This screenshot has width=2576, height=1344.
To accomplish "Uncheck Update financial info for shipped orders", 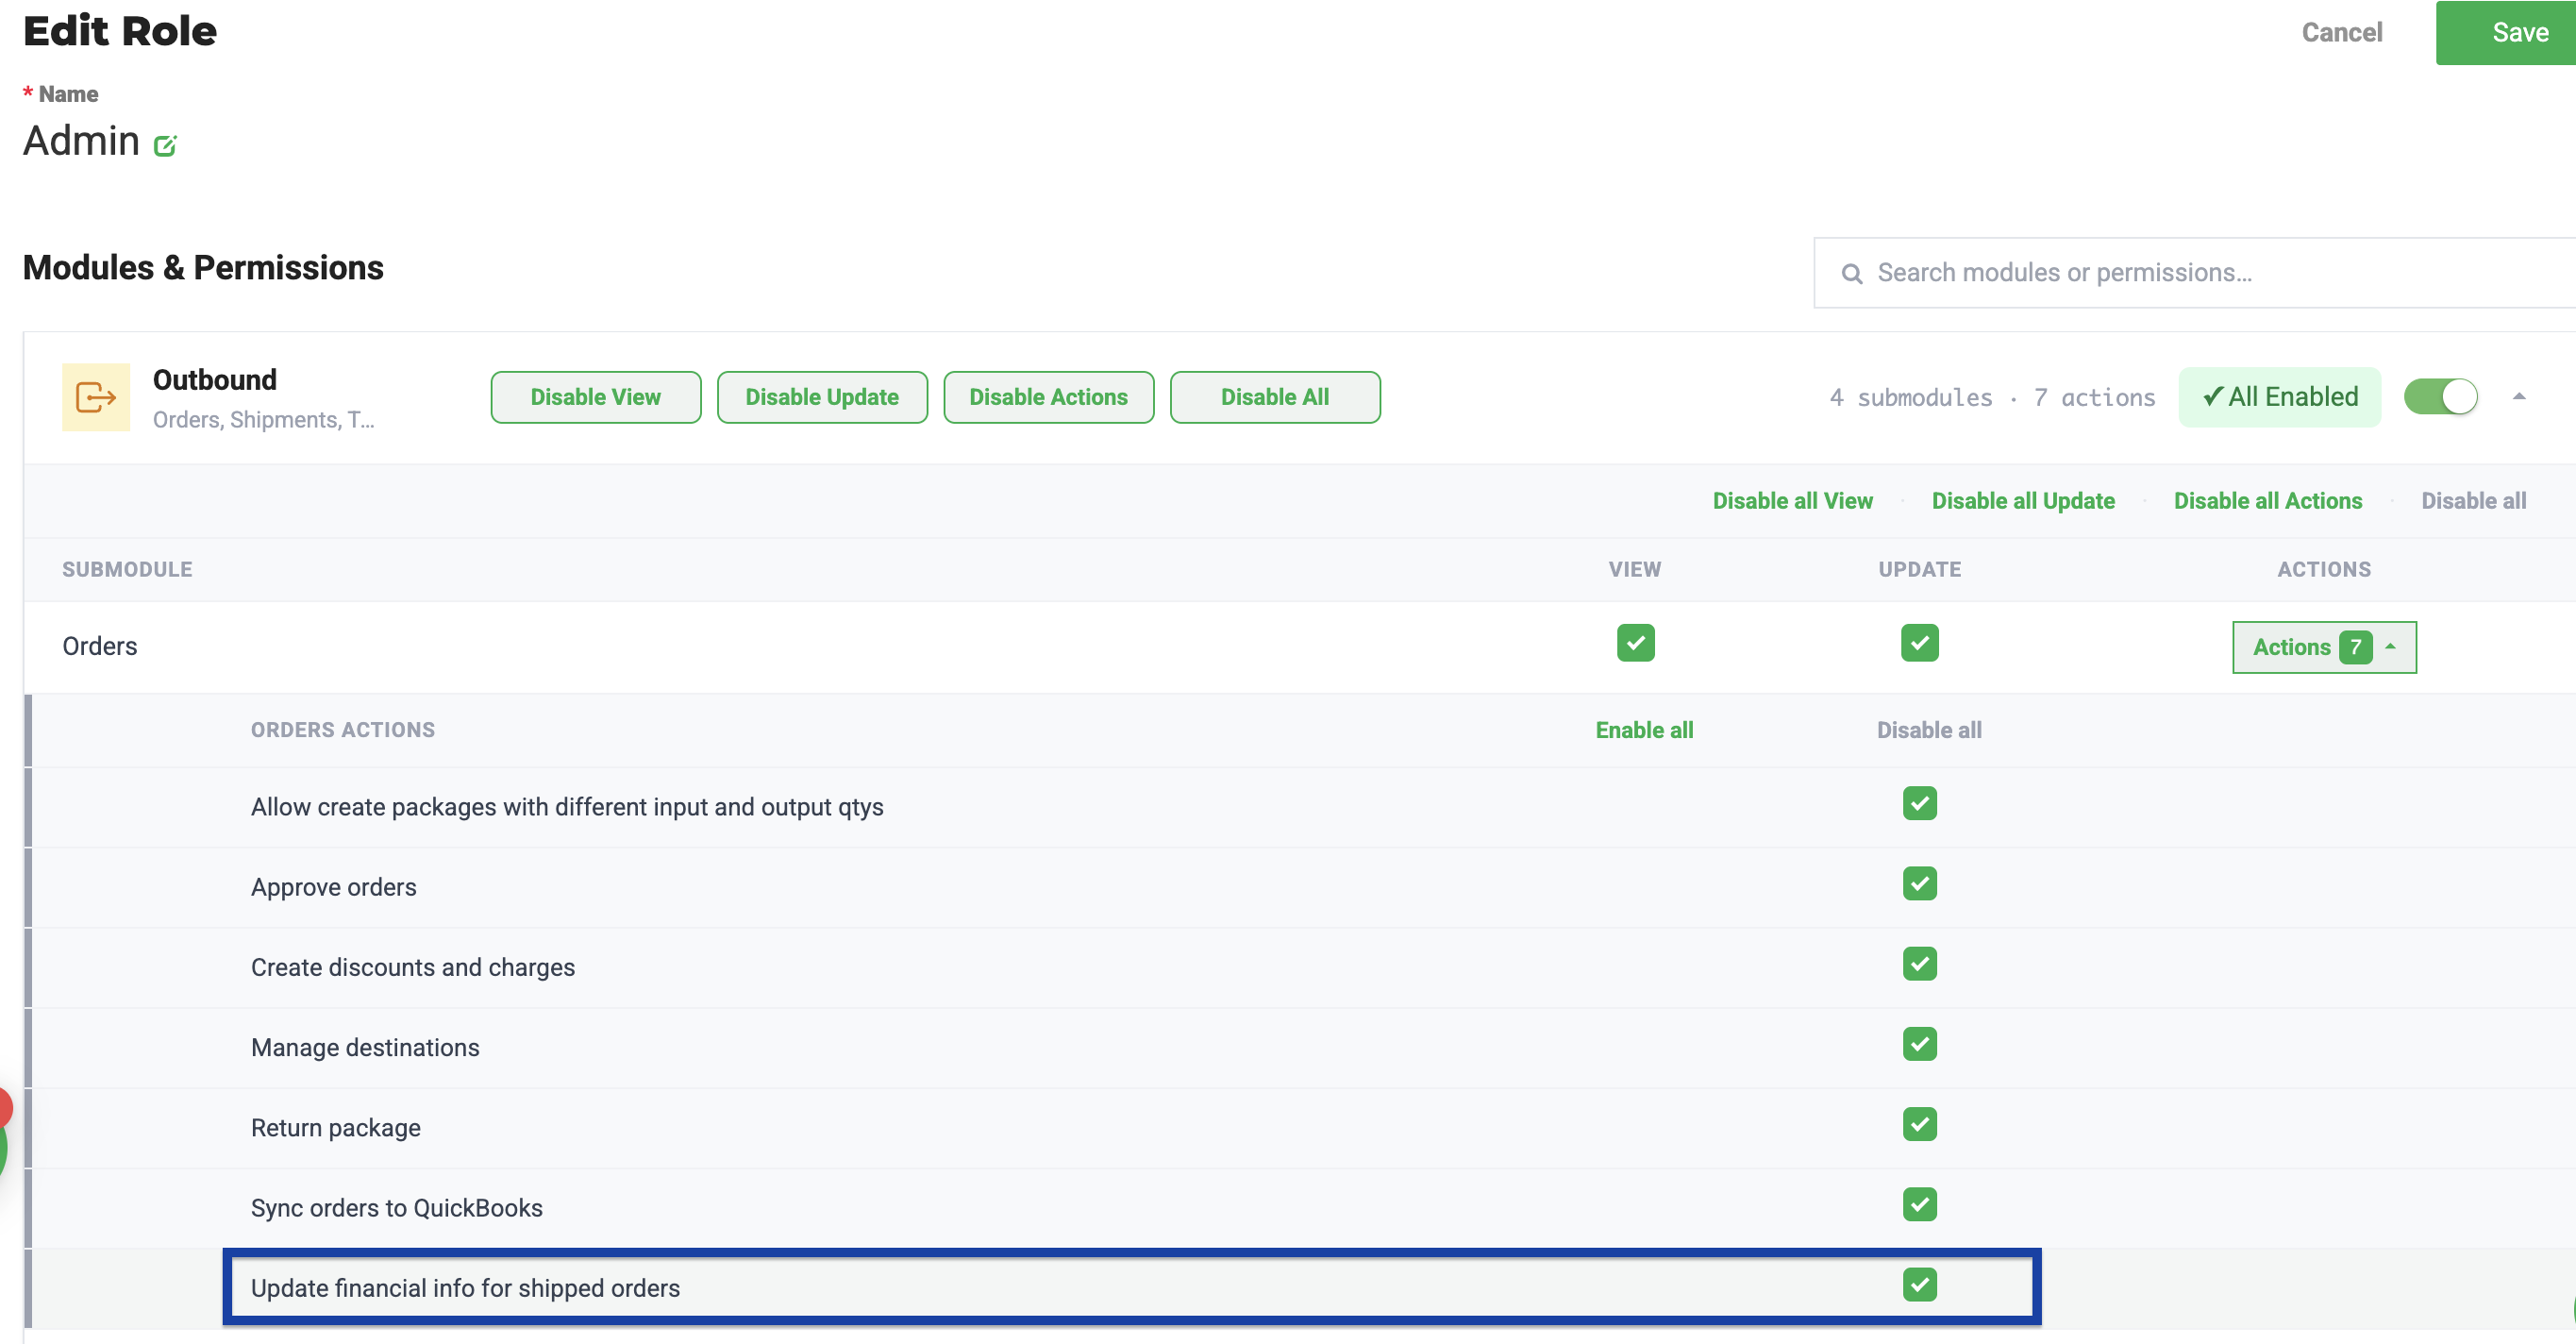I will (1919, 1284).
